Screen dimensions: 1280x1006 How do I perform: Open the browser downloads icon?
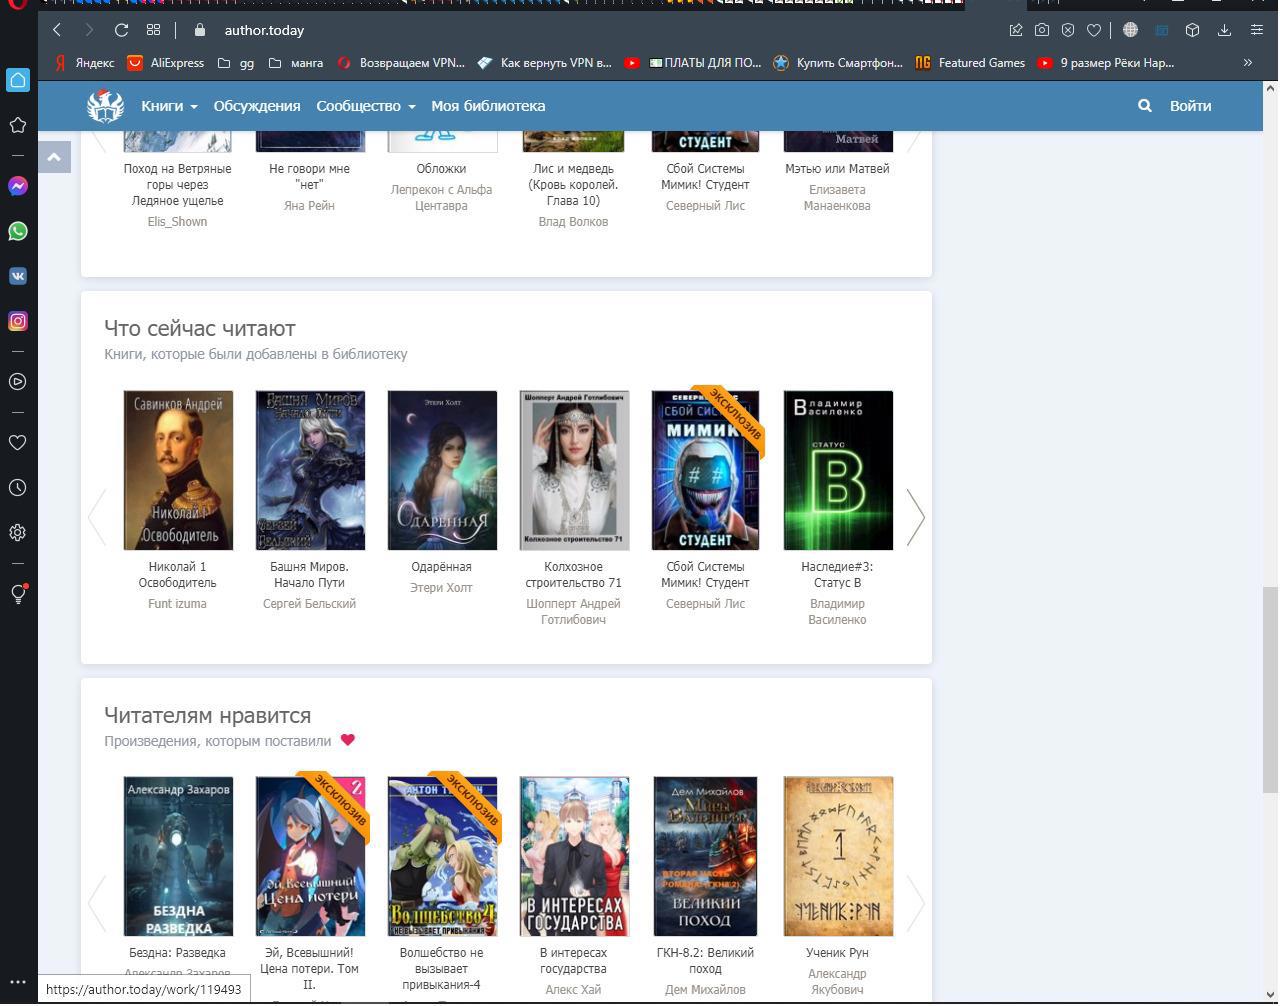[1224, 30]
